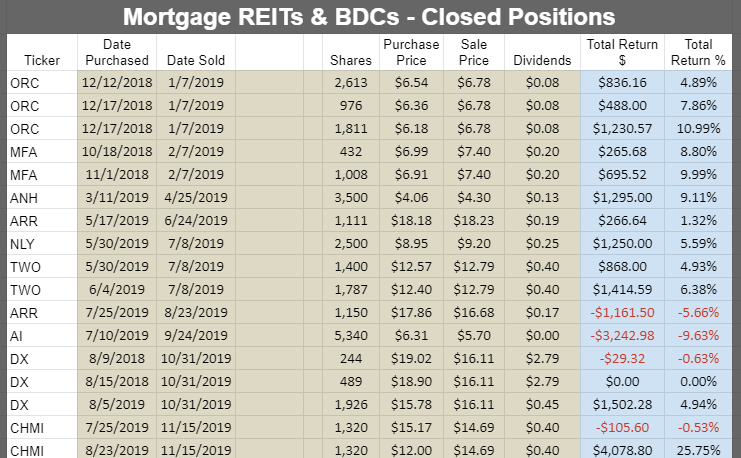Click the -$3,242.98 total return cell

[x=622, y=336]
